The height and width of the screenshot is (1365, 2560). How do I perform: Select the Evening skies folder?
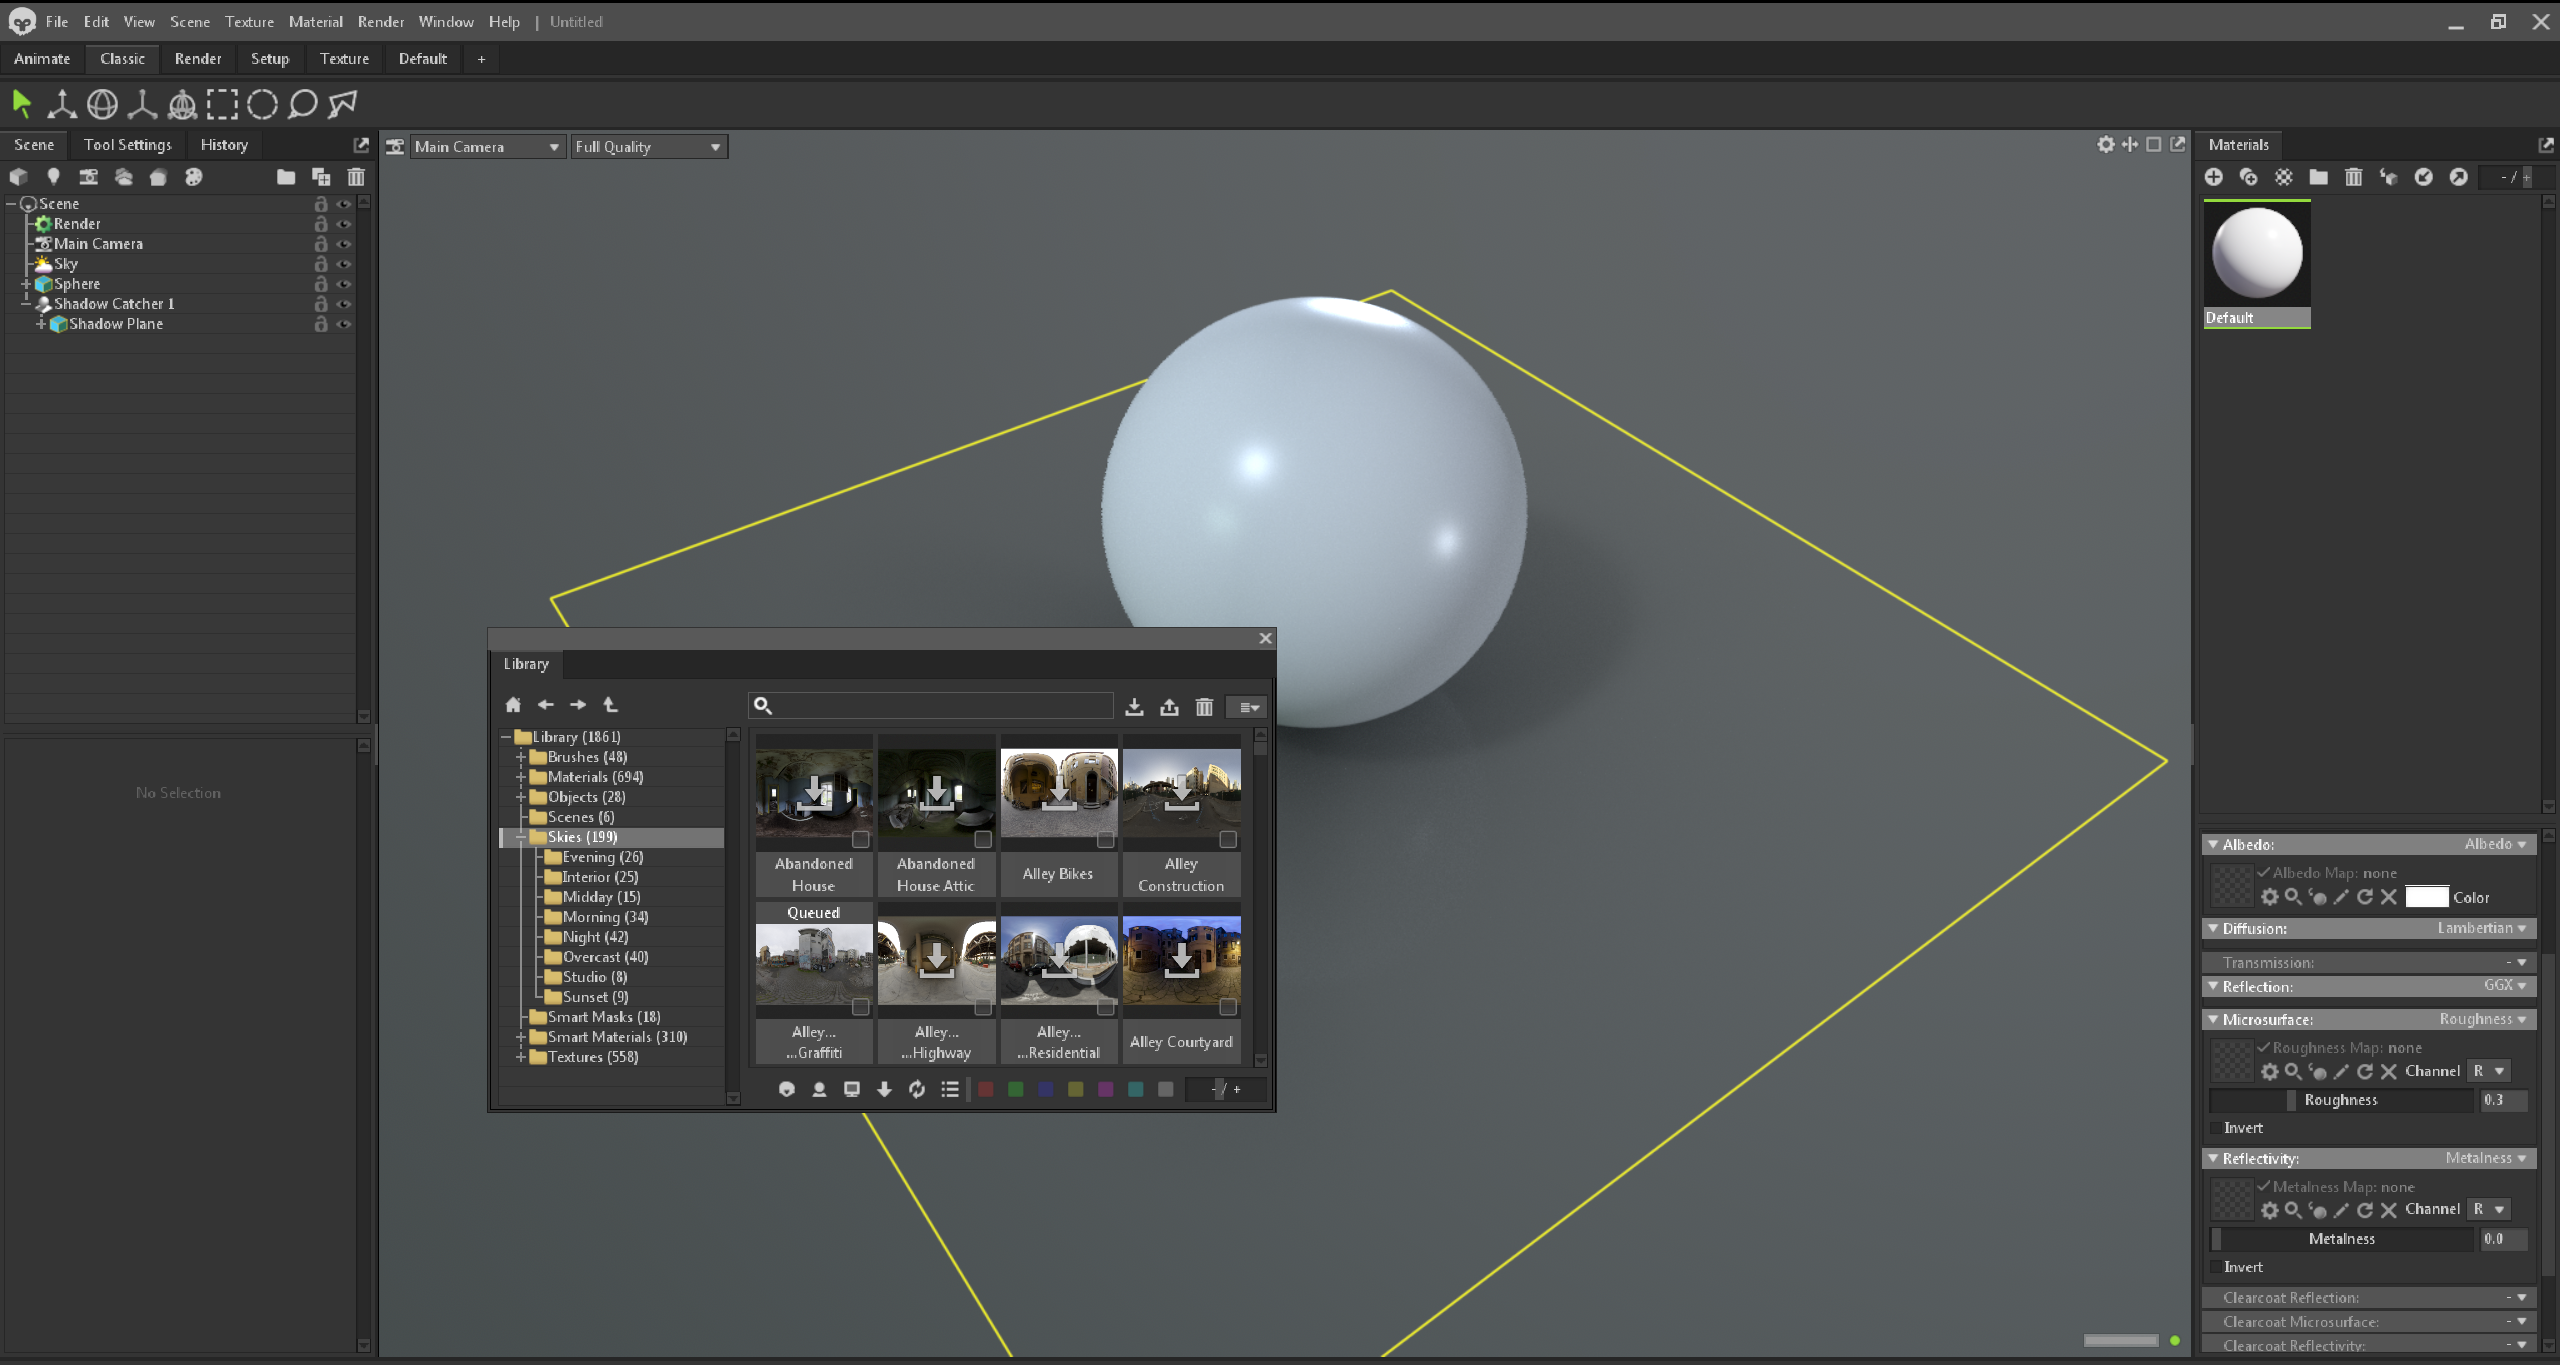pos(602,857)
